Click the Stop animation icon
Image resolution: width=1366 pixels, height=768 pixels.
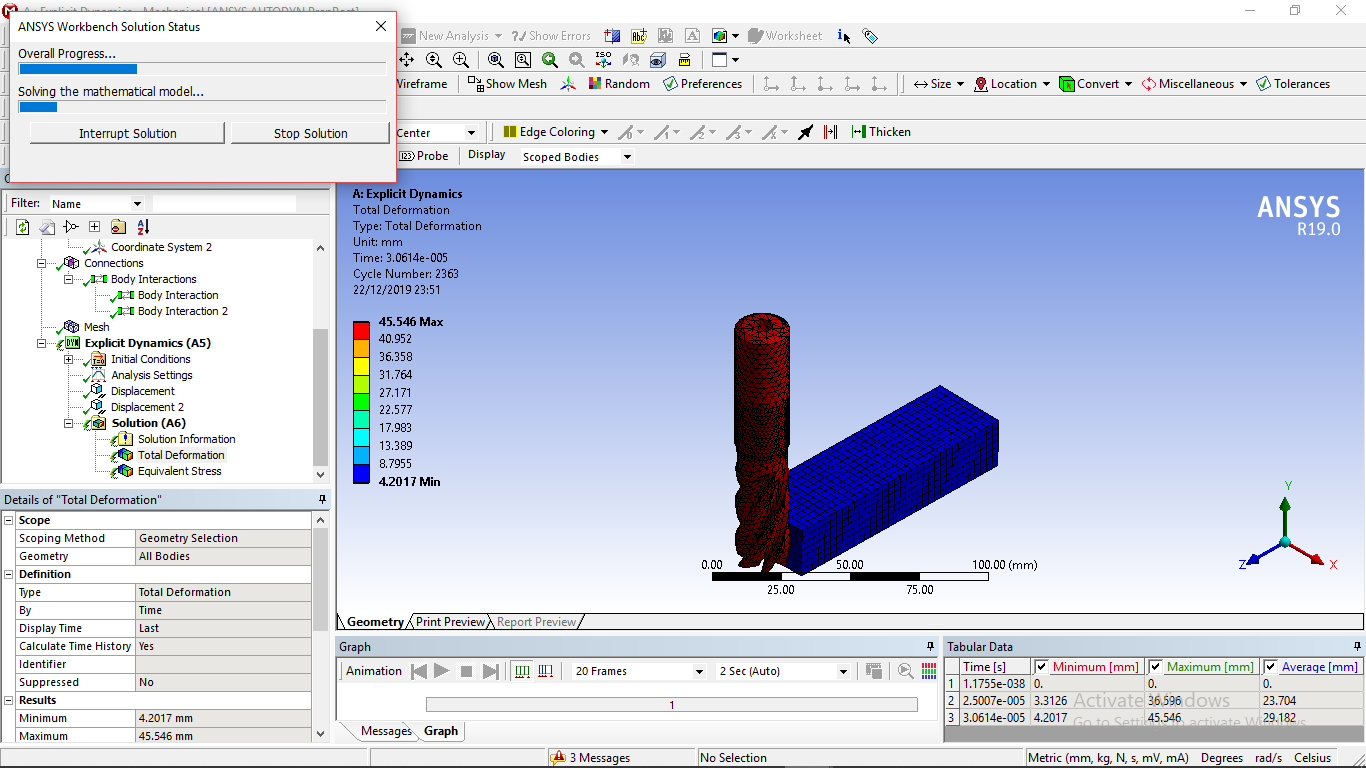point(466,671)
